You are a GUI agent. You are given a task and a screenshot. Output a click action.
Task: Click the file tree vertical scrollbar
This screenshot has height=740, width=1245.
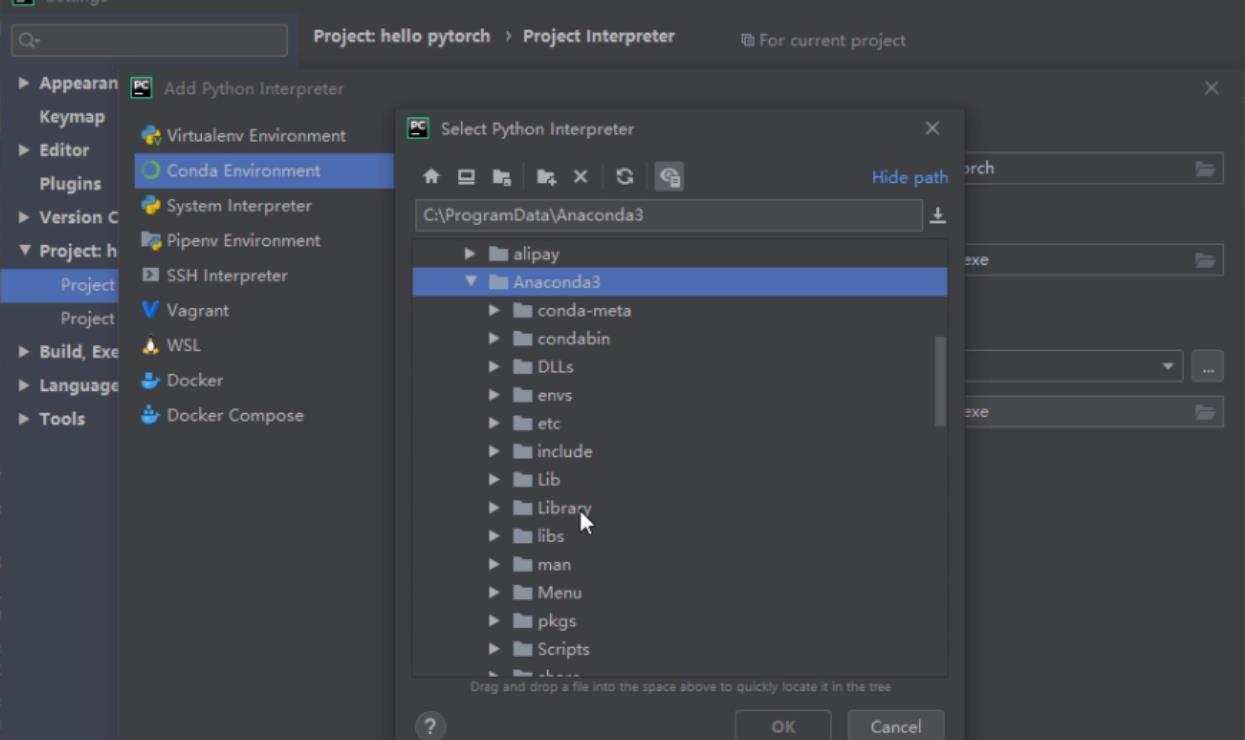coord(940,381)
